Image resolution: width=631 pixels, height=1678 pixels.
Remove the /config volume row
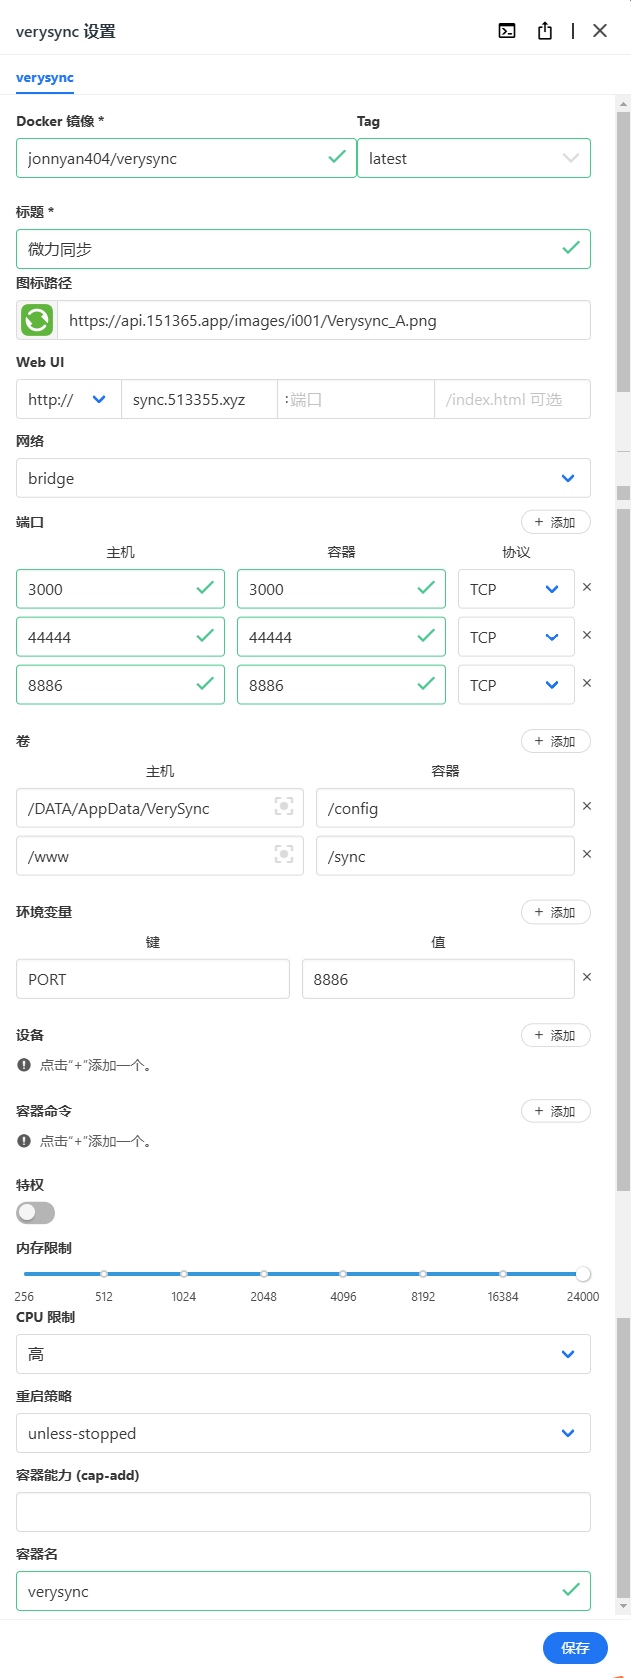[x=587, y=807]
